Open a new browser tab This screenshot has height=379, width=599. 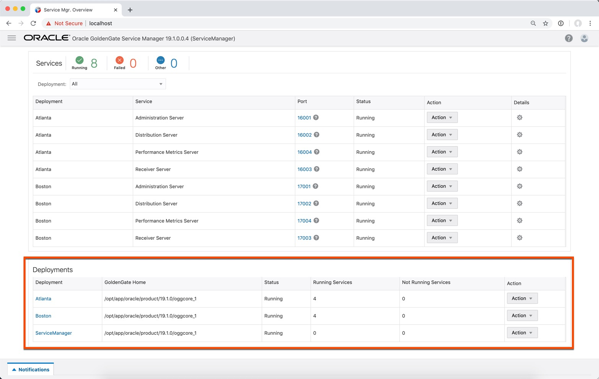[x=130, y=10]
